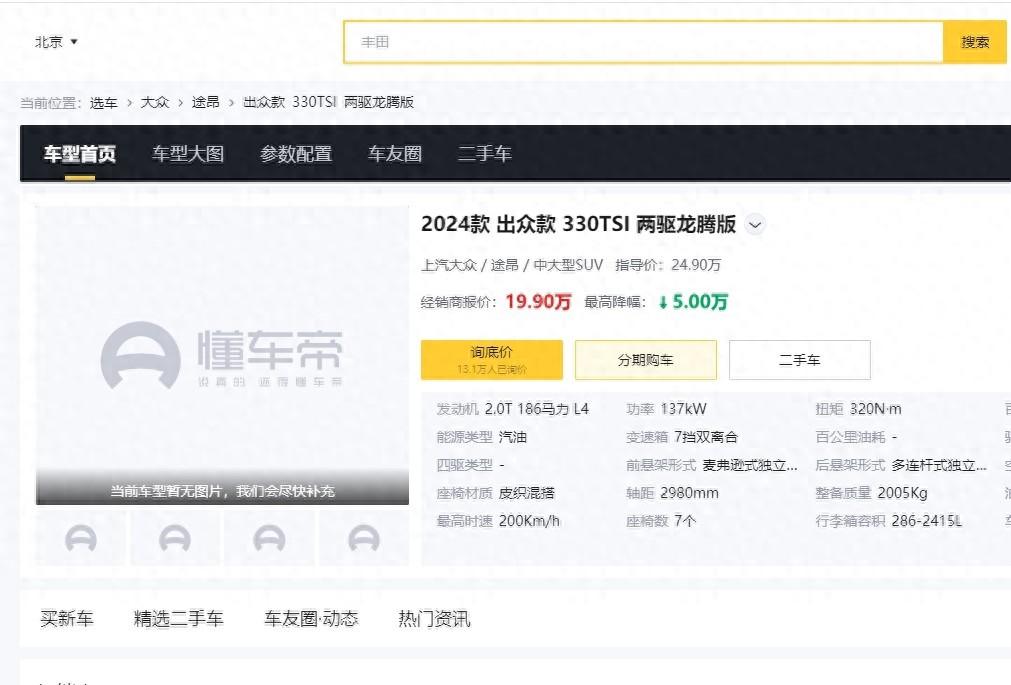
Task: Expand the model version chevron next to 两驱龙腾版
Action: click(756, 225)
